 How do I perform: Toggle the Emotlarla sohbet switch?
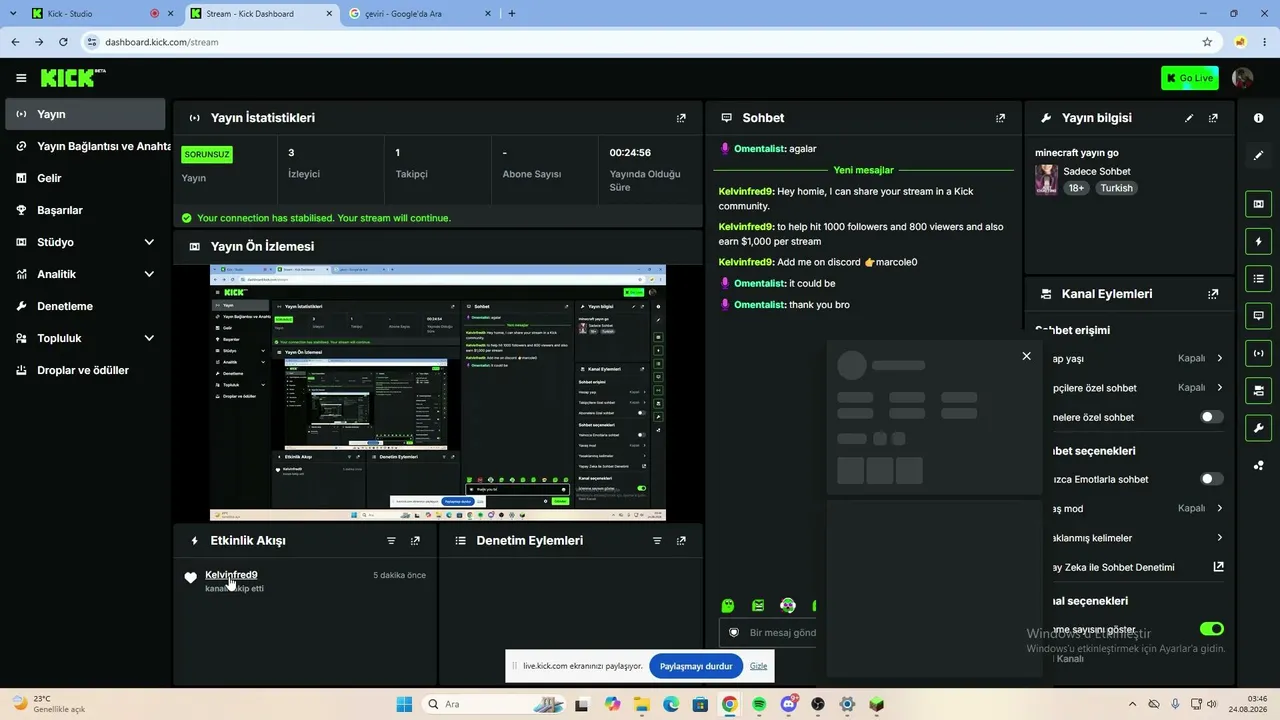(x=1211, y=479)
